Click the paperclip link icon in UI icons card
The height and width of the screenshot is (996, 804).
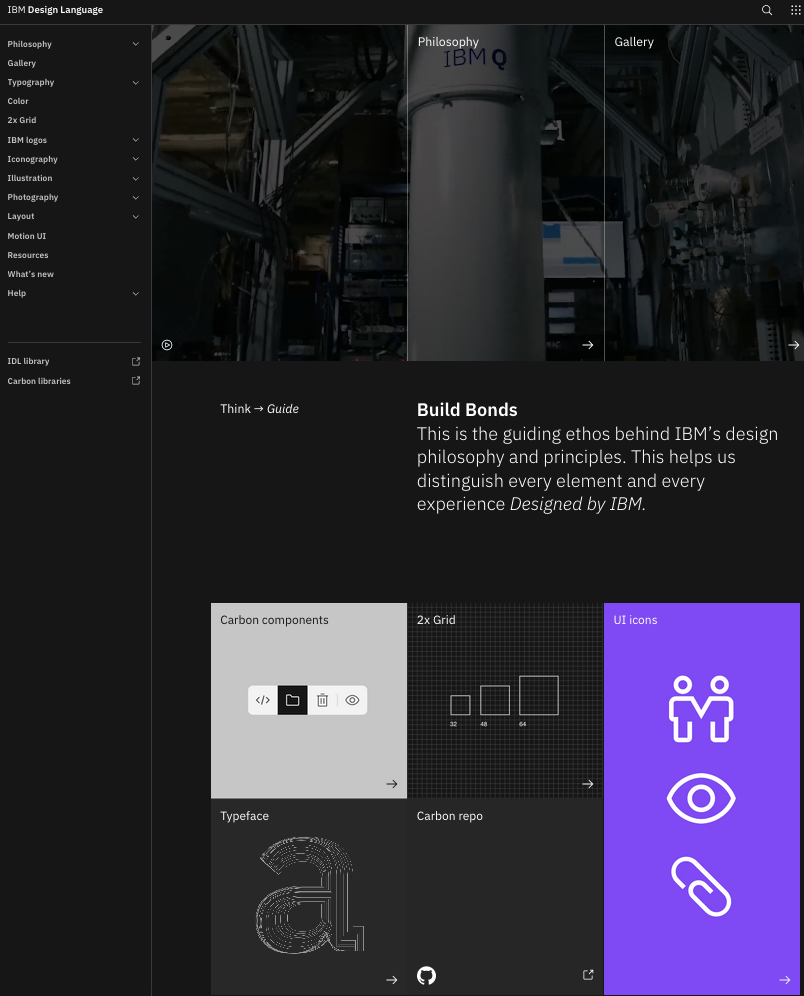coord(701,887)
